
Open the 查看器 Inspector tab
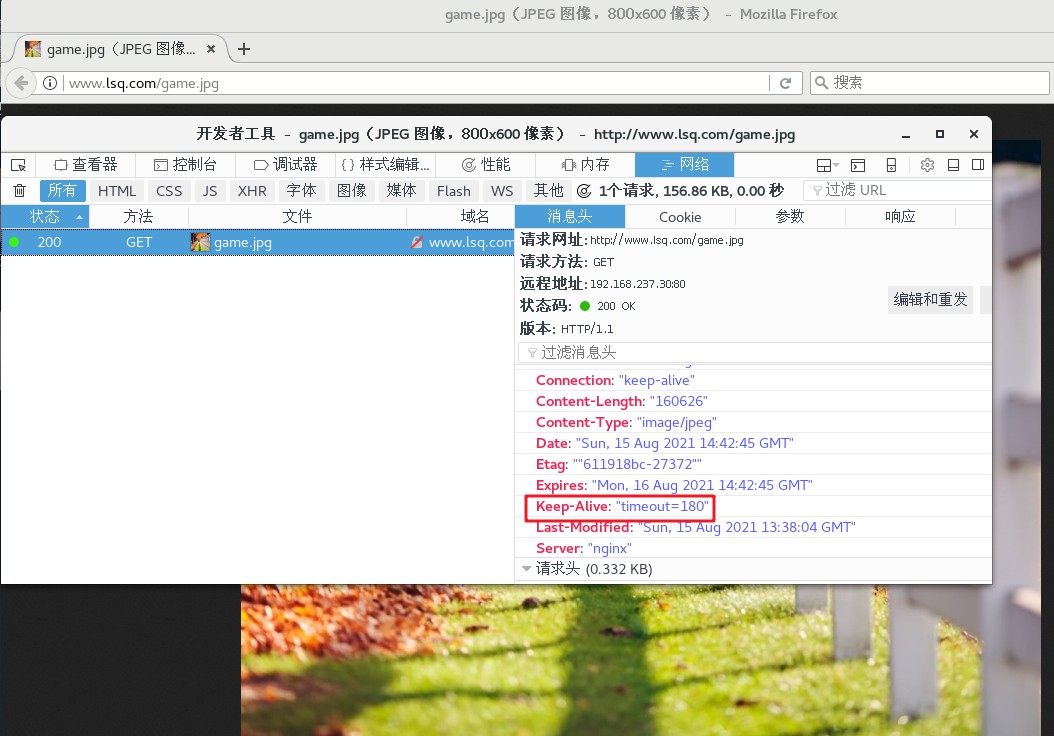(x=85, y=165)
